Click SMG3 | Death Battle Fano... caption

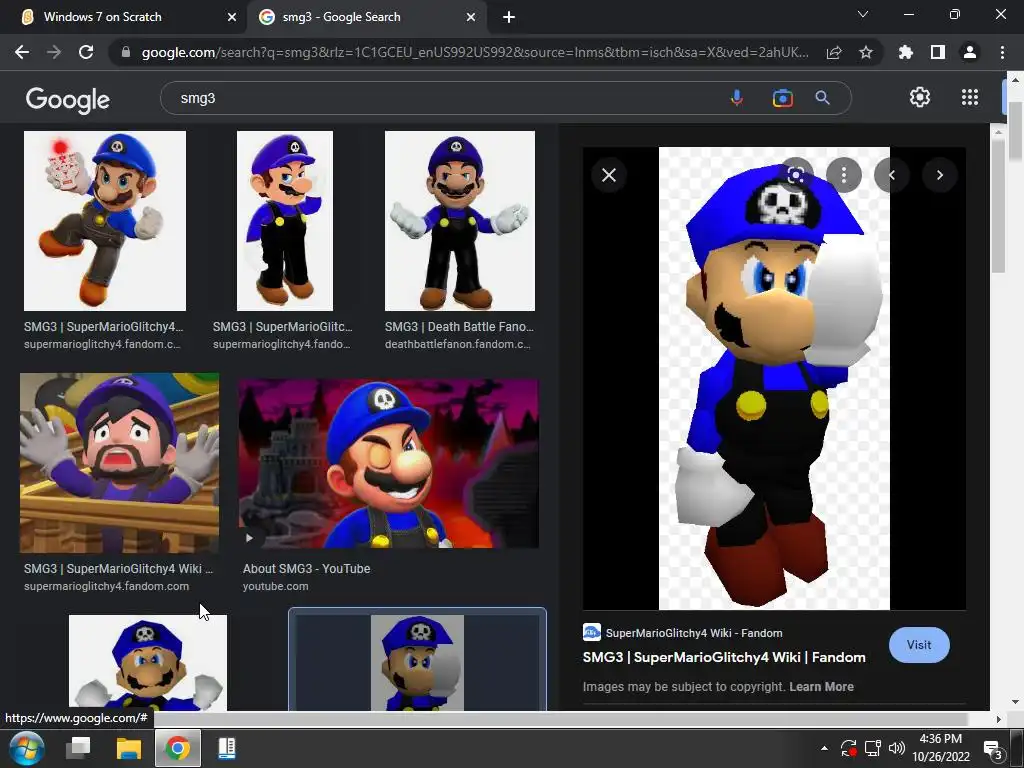pyautogui.click(x=459, y=327)
